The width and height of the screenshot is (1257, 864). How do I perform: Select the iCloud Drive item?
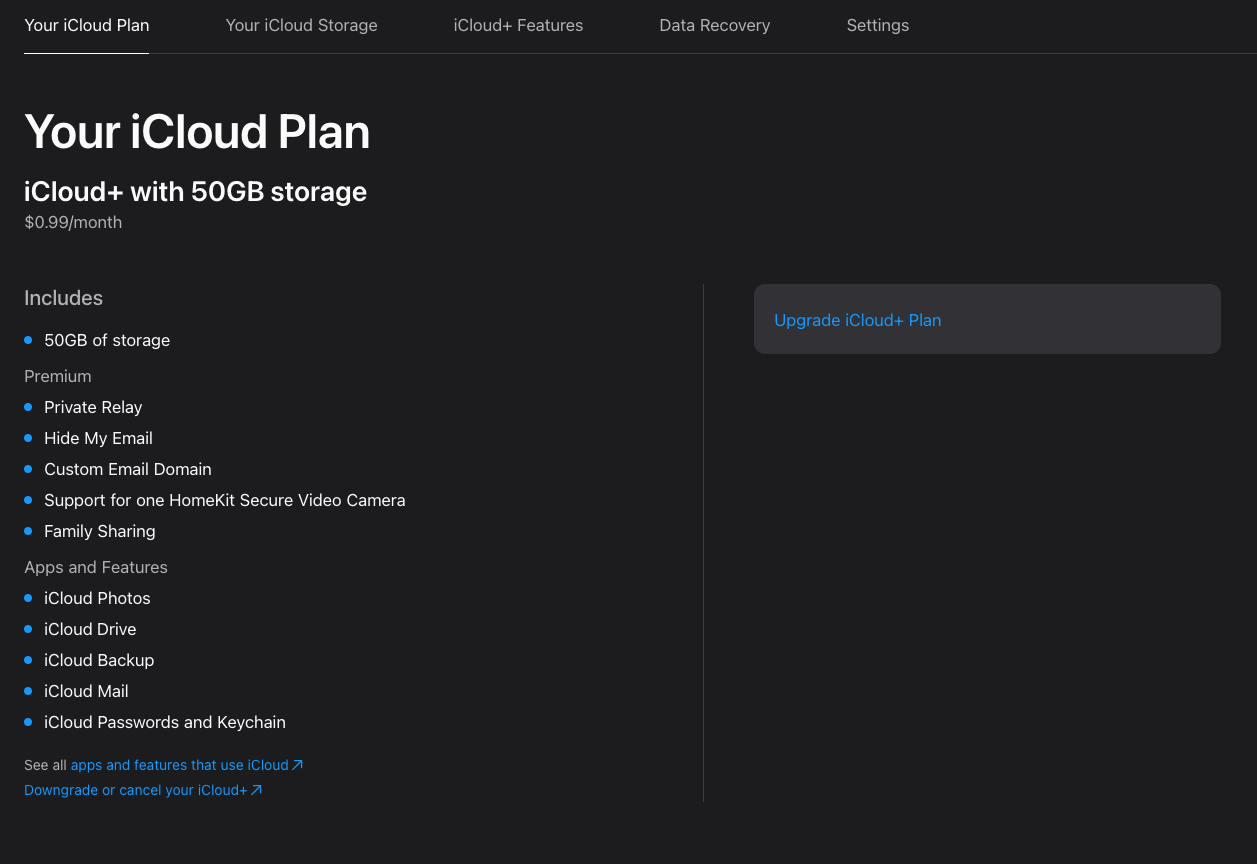[90, 629]
